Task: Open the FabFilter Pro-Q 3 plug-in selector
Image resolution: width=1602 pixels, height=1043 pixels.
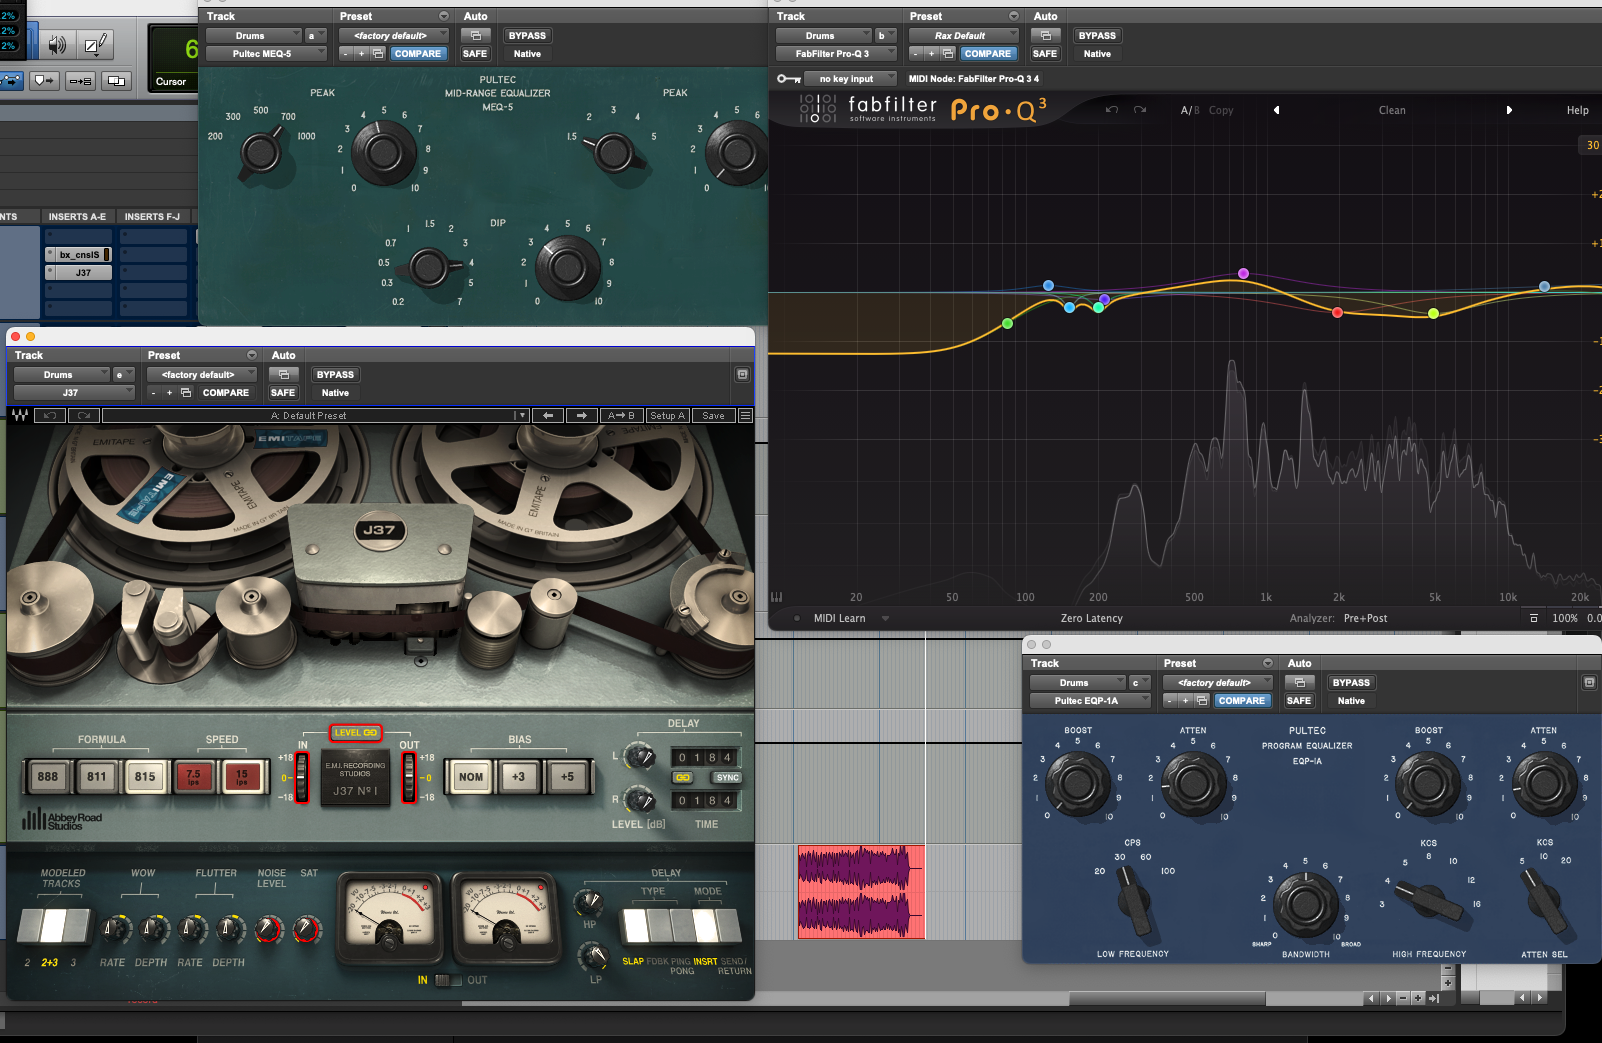Action: tap(836, 54)
